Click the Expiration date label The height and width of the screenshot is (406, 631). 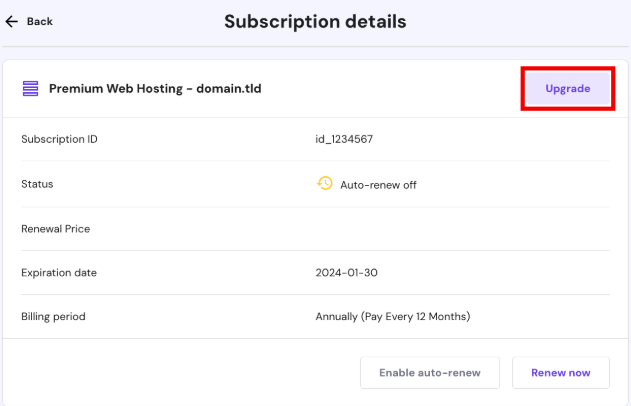pyautogui.click(x=59, y=272)
